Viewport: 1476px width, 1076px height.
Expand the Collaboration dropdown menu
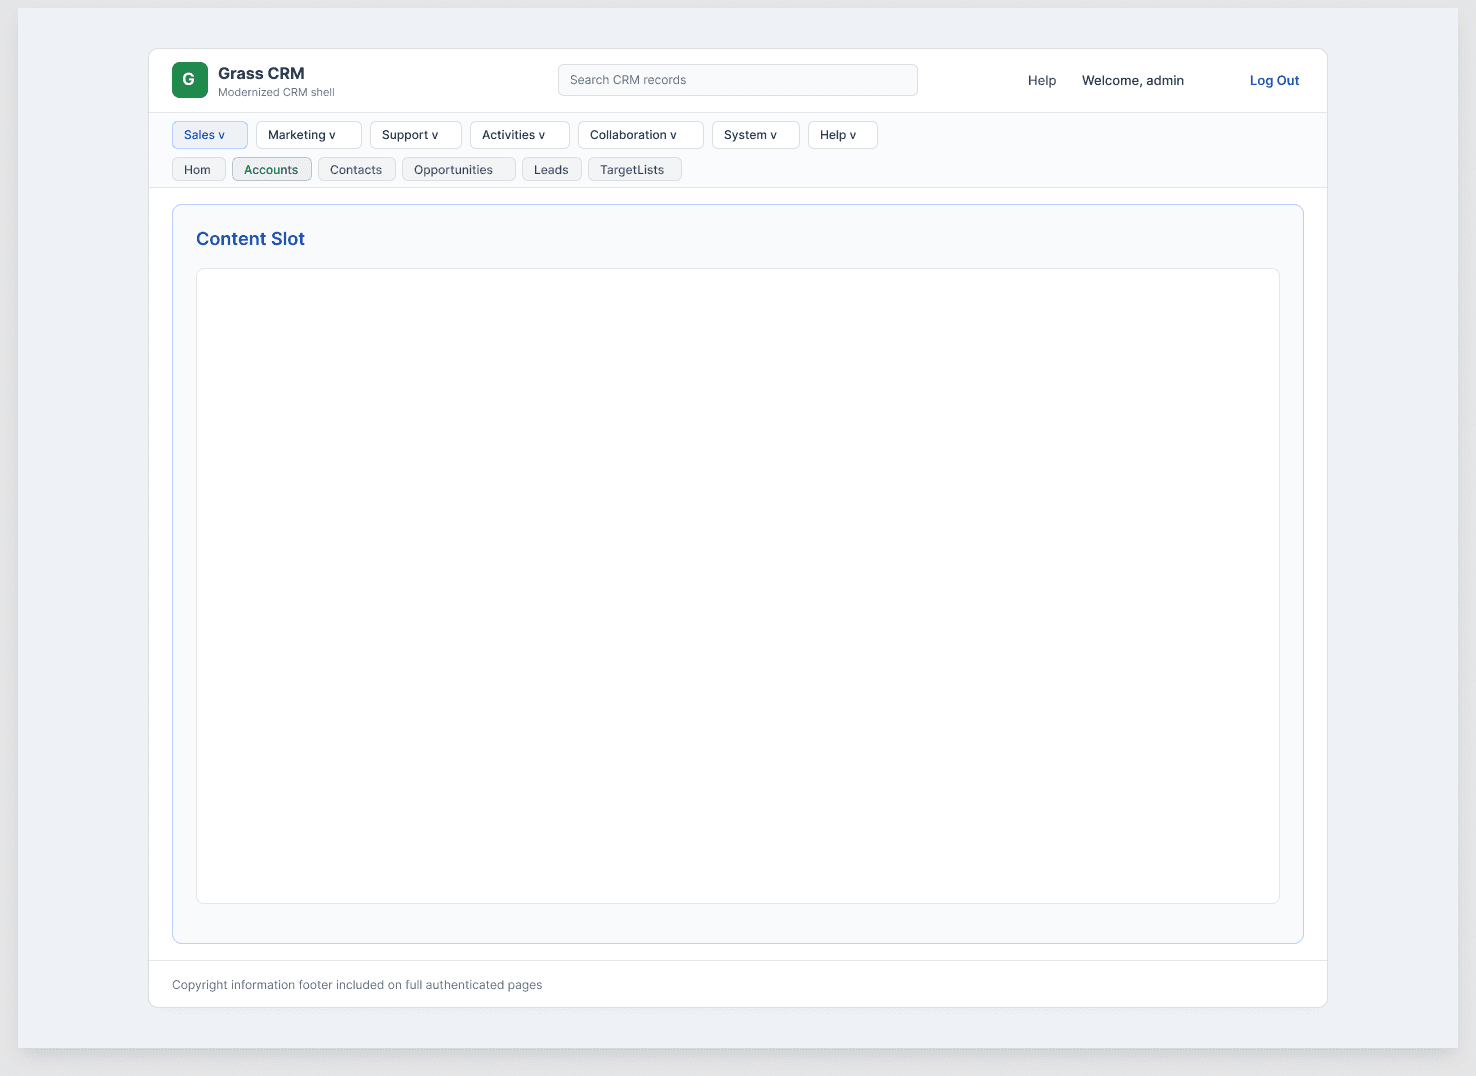[x=641, y=135]
